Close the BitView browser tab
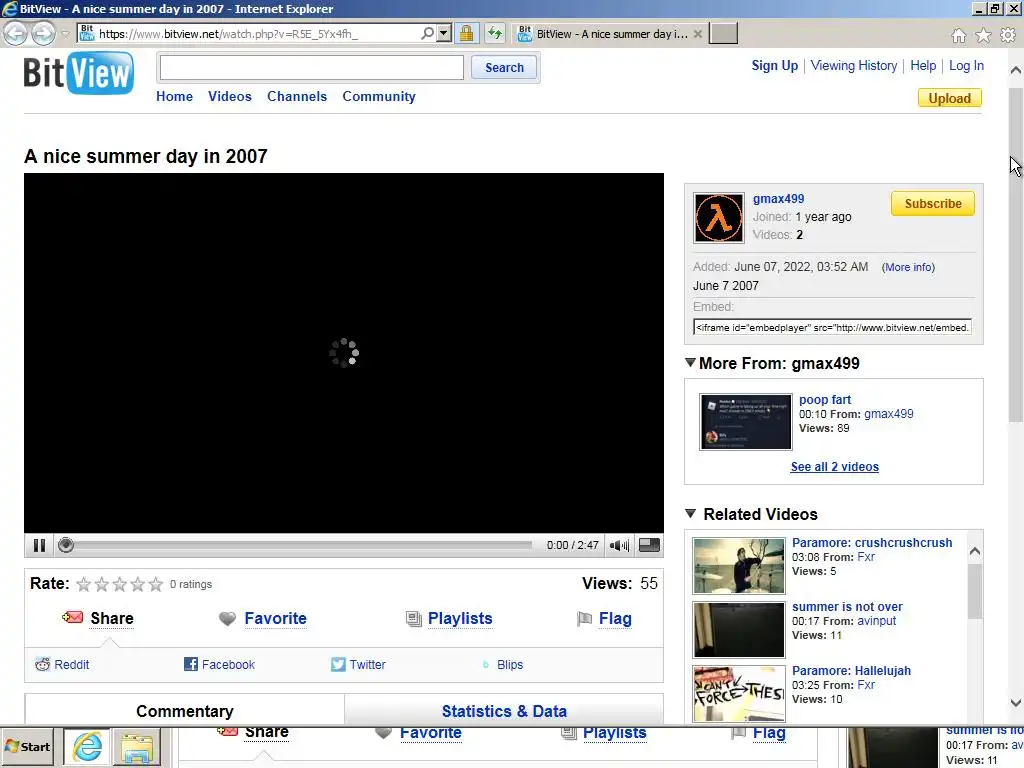This screenshot has height=768, width=1024. tap(697, 34)
